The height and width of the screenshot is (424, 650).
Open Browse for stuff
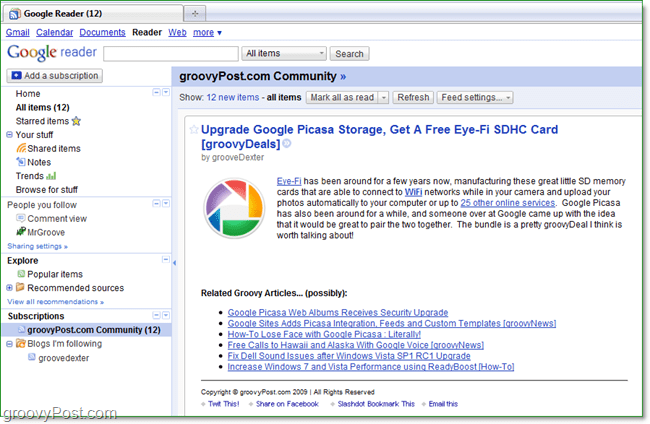tap(46, 189)
